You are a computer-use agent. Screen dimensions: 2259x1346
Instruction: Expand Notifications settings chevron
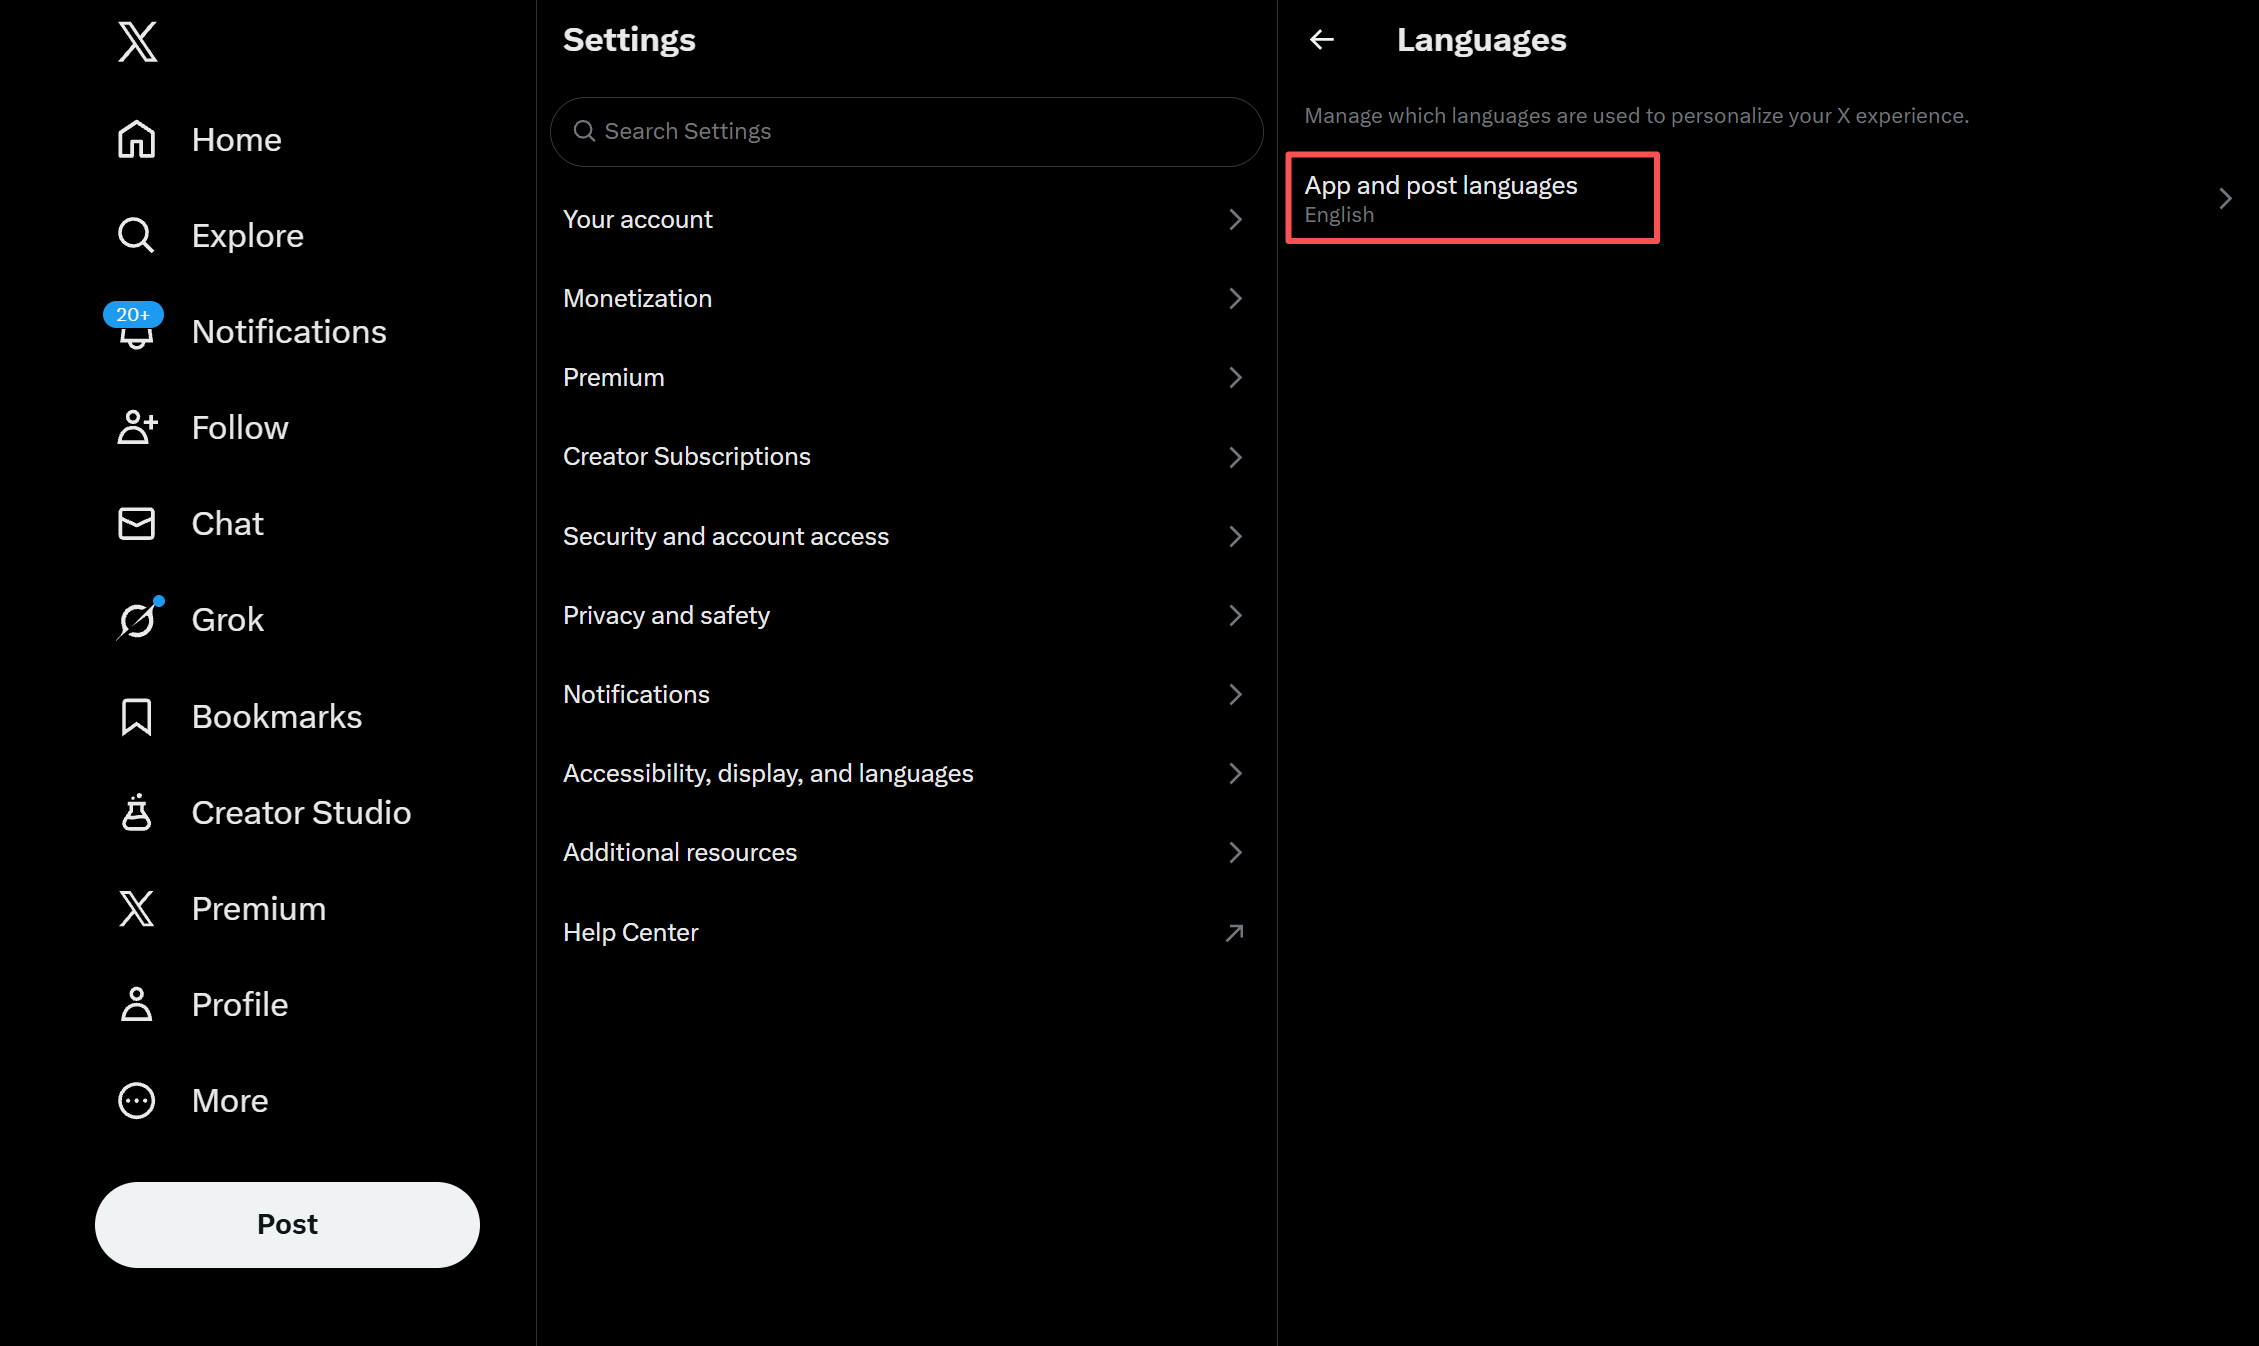pyautogui.click(x=1235, y=694)
